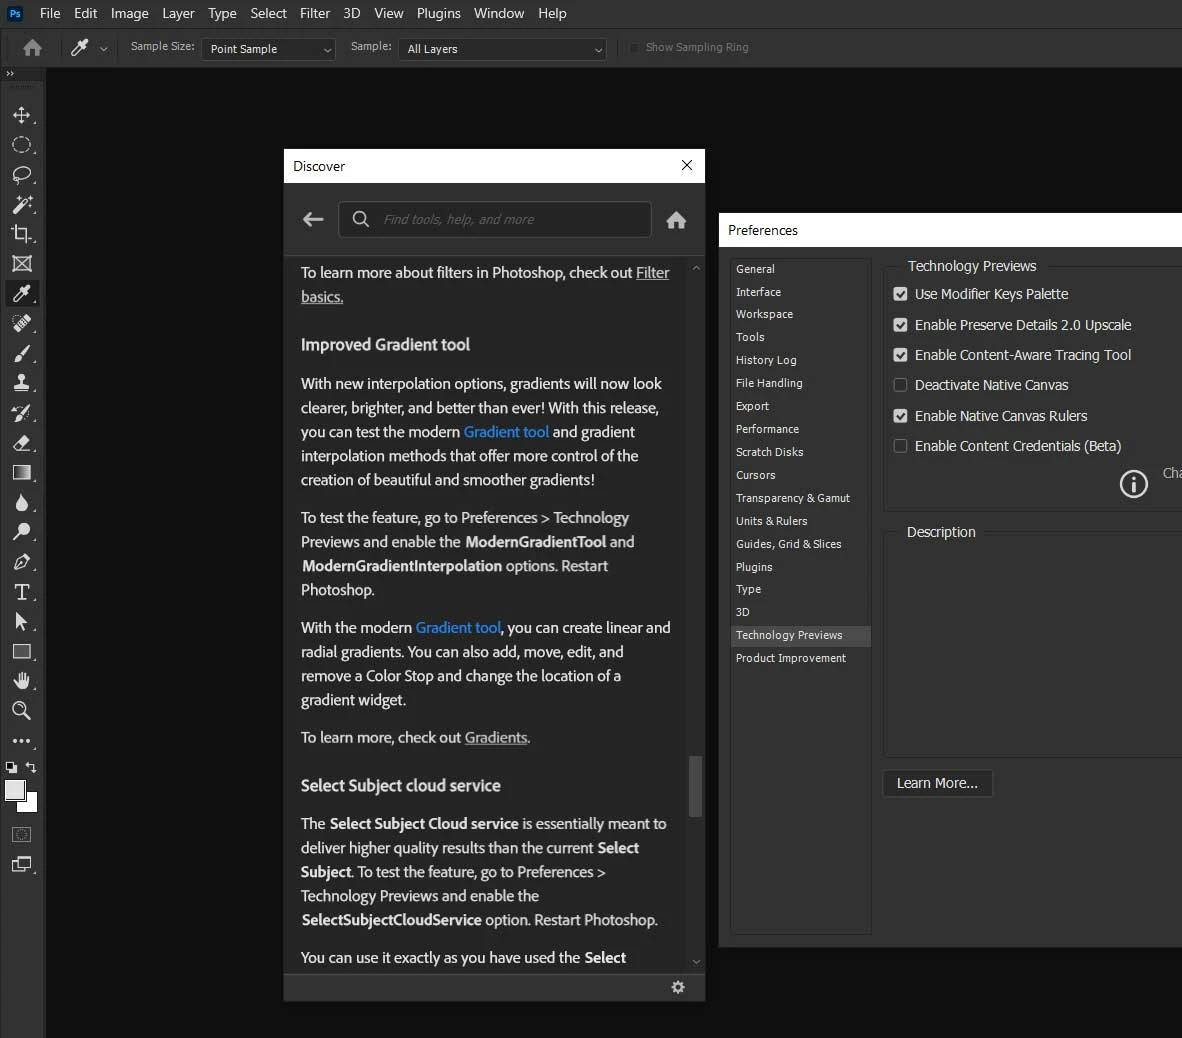1182x1038 pixels.
Task: Select the Eraser tool
Action: point(22,443)
